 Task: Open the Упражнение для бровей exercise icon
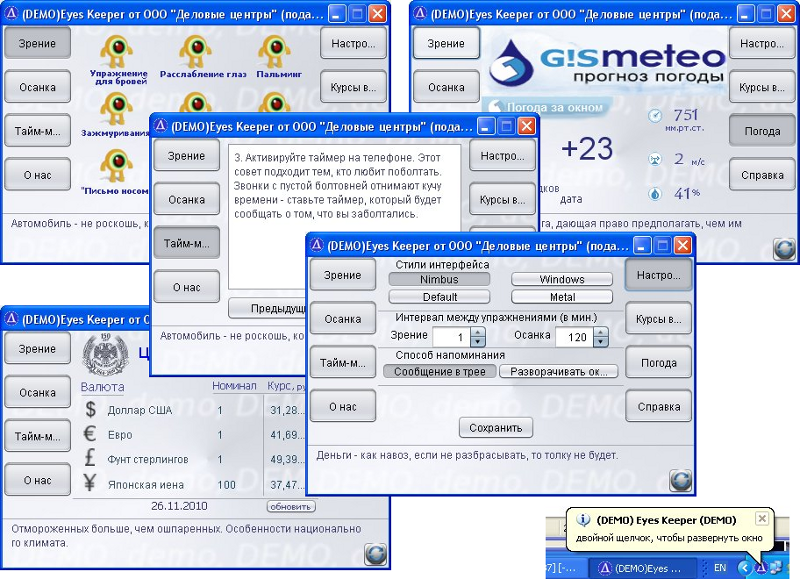coord(117,52)
